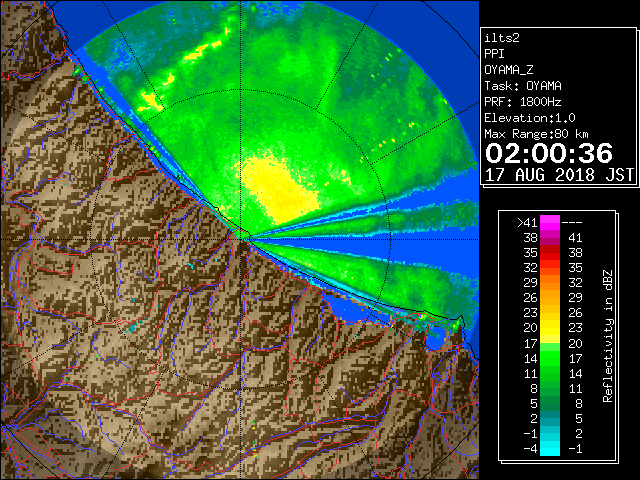Click the 'OYAMA_Z' product name
Image resolution: width=640 pixels, height=480 pixels.
[x=509, y=70]
